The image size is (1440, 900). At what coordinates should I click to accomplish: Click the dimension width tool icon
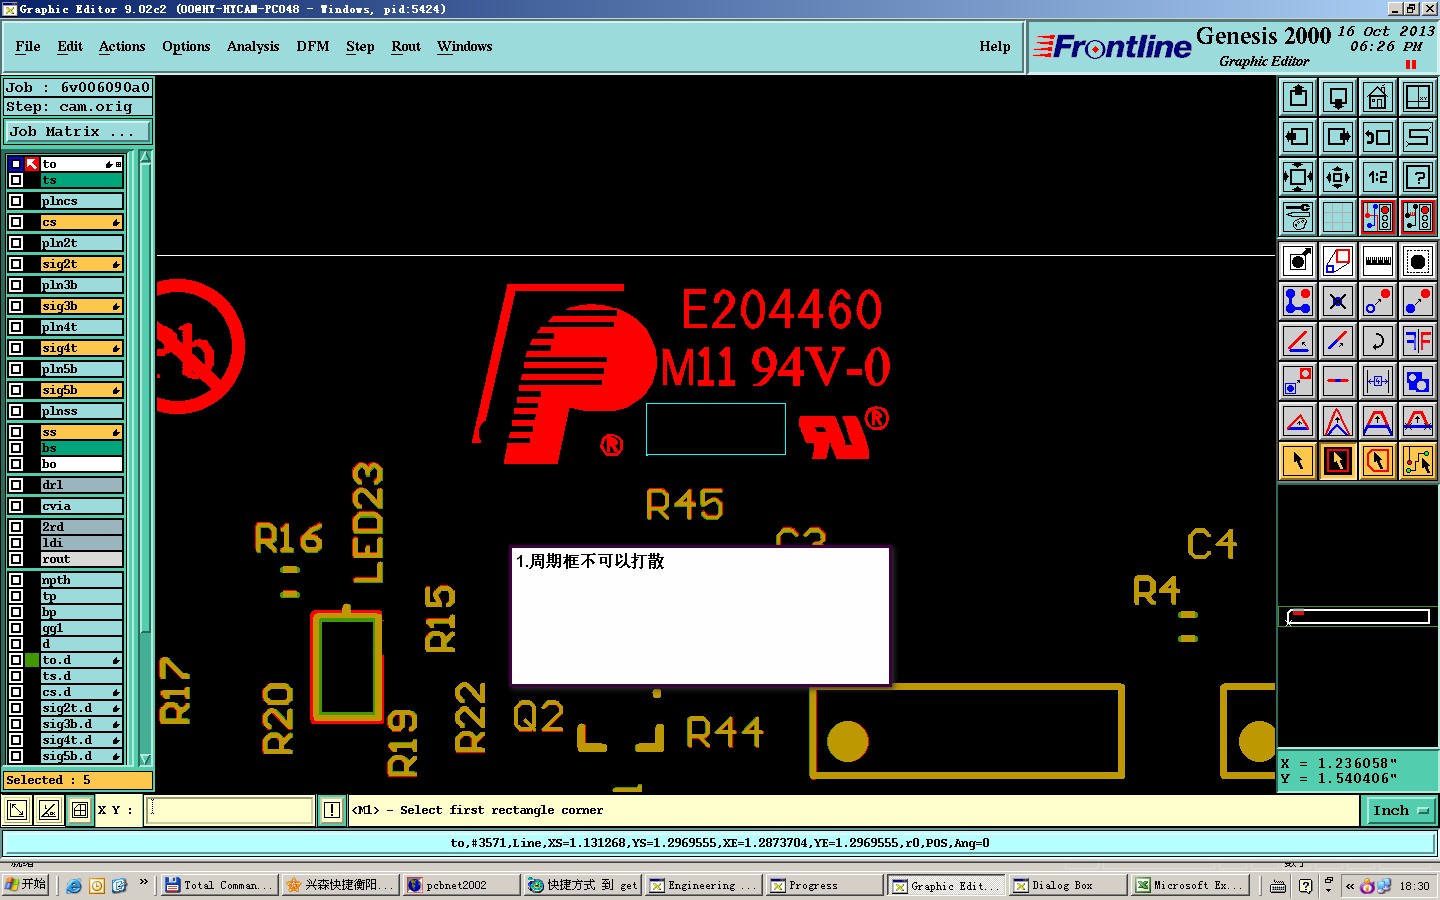pyautogui.click(x=1378, y=381)
